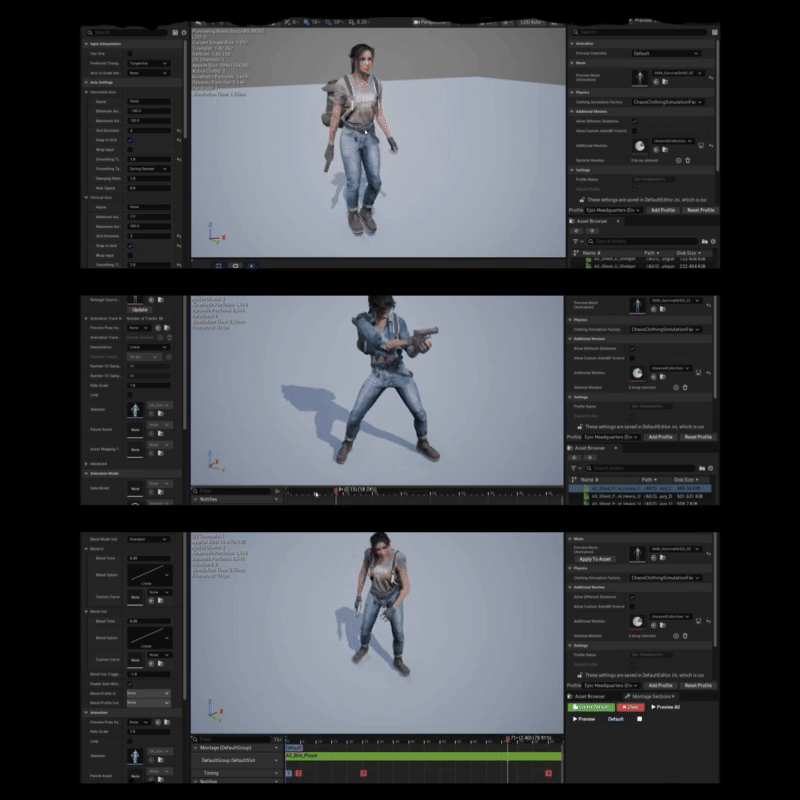Viewport: 800px width, 800px height.
Task: Expand Advanced section in Sequence editor details
Action: click(x=86, y=464)
